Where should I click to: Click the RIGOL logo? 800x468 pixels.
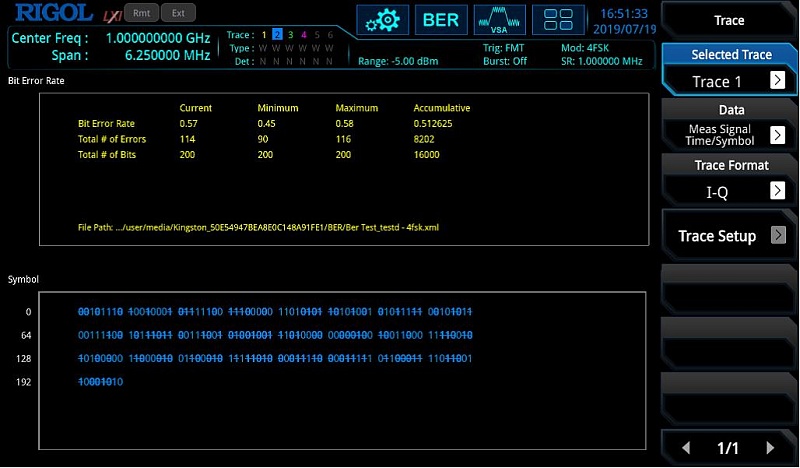coord(50,14)
